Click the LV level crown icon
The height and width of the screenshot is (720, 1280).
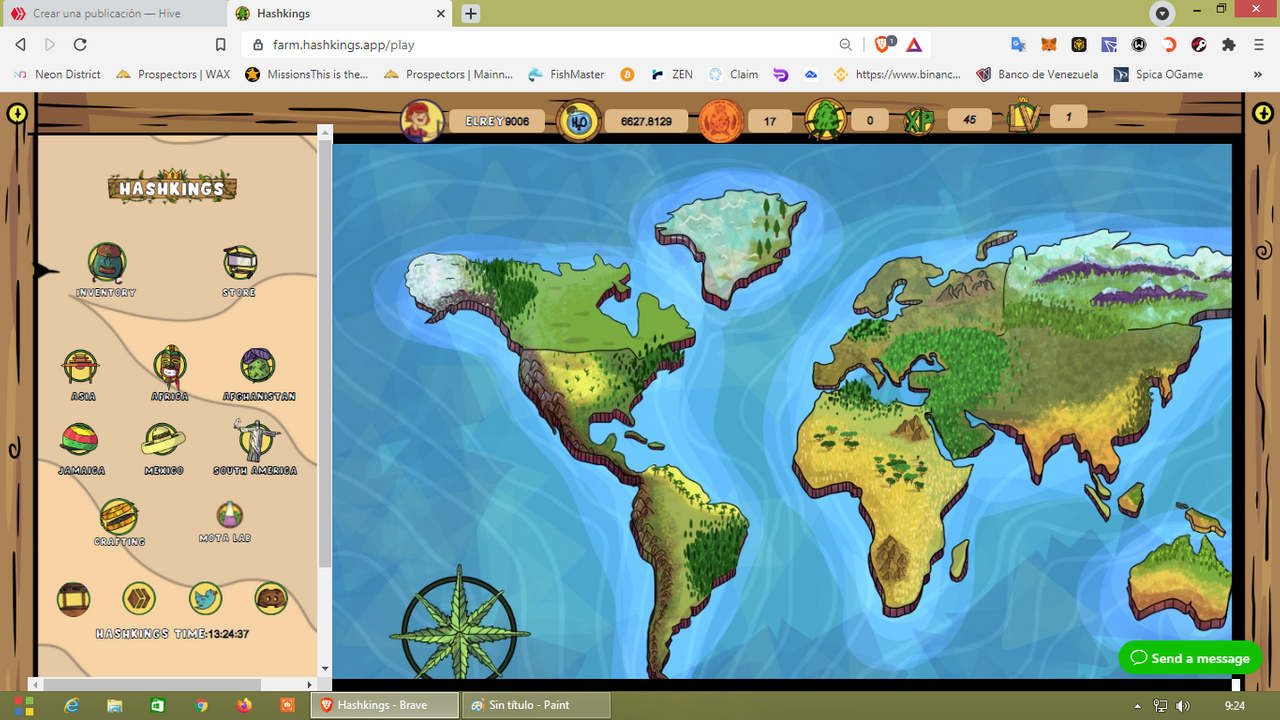point(1024,117)
